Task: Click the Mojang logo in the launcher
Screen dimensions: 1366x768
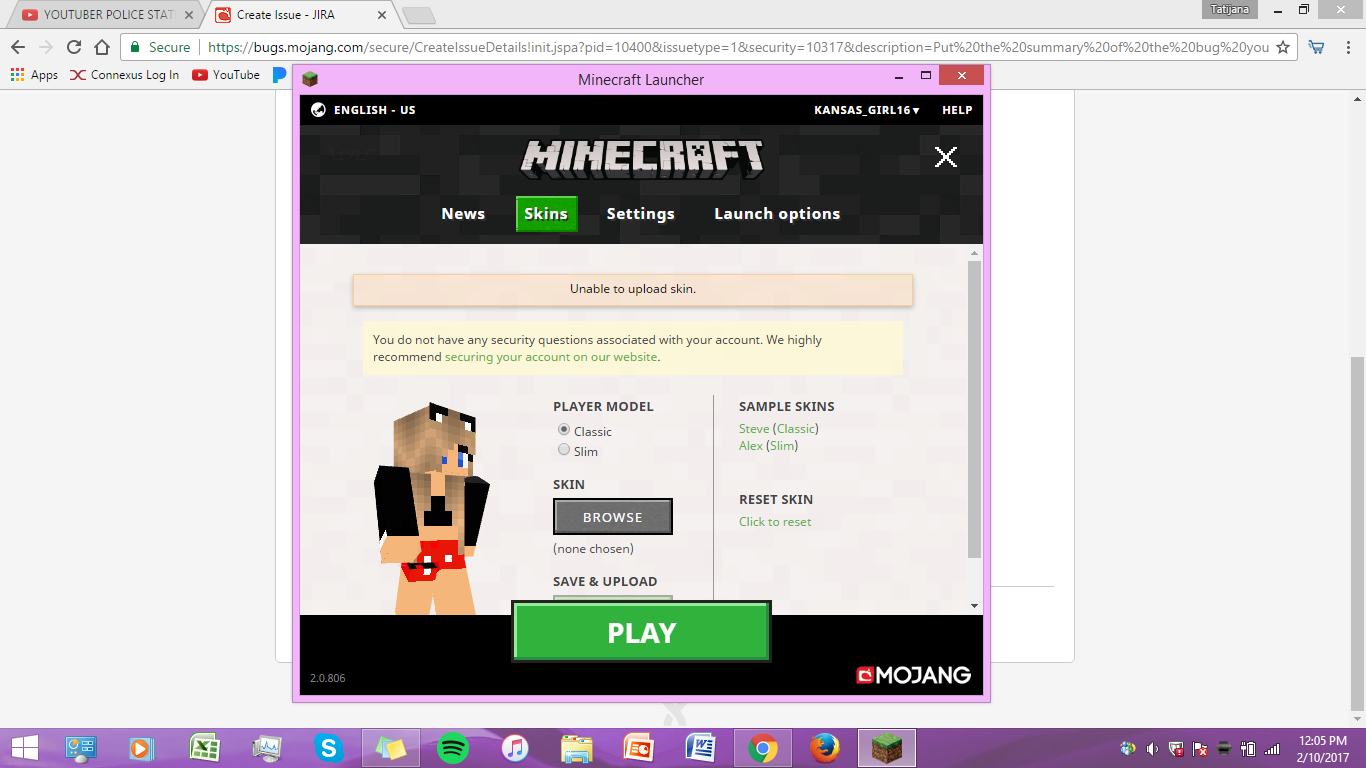Action: (913, 675)
